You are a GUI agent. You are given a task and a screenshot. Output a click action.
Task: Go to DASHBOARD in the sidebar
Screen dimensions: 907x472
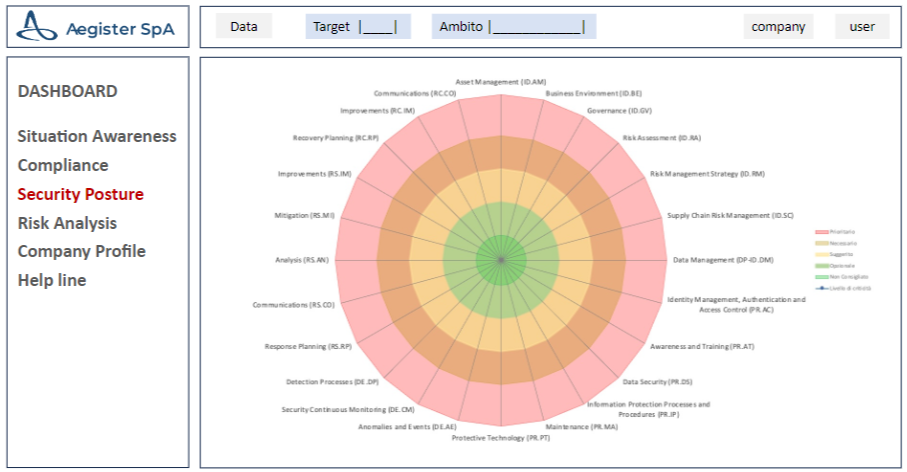[68, 91]
